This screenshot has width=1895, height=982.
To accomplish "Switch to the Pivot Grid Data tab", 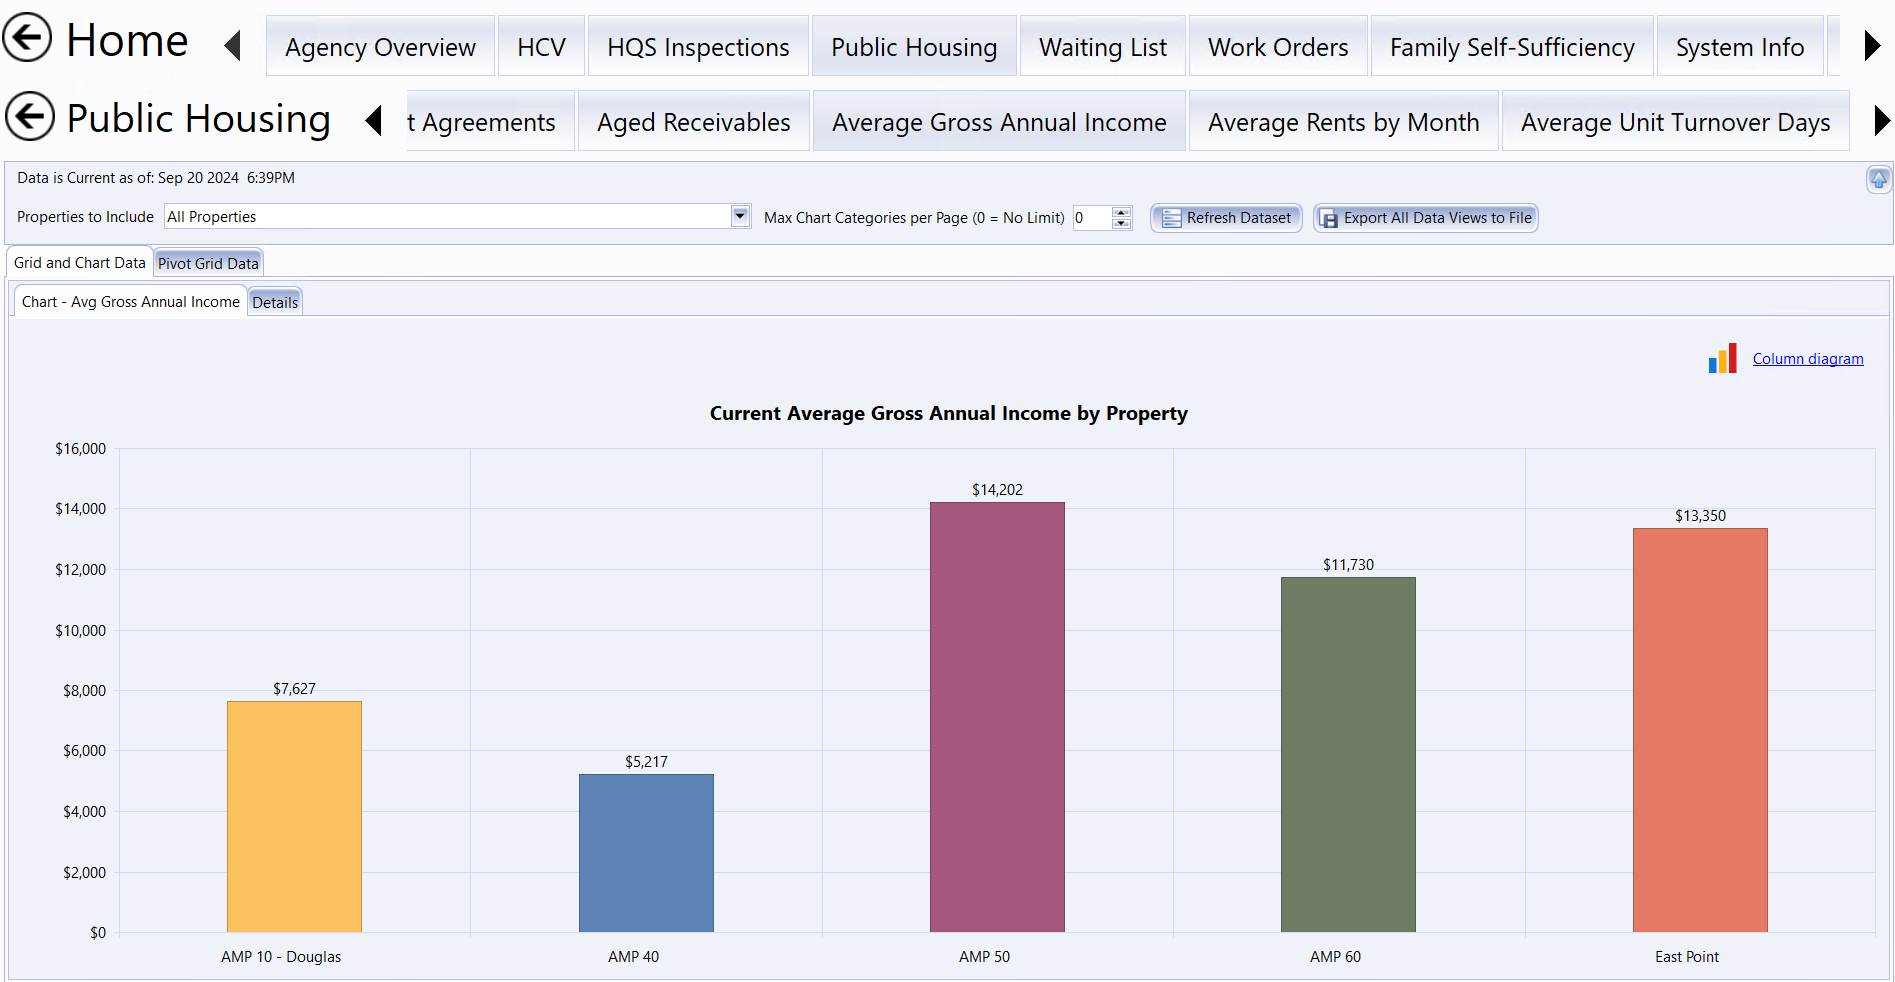I will pos(208,263).
